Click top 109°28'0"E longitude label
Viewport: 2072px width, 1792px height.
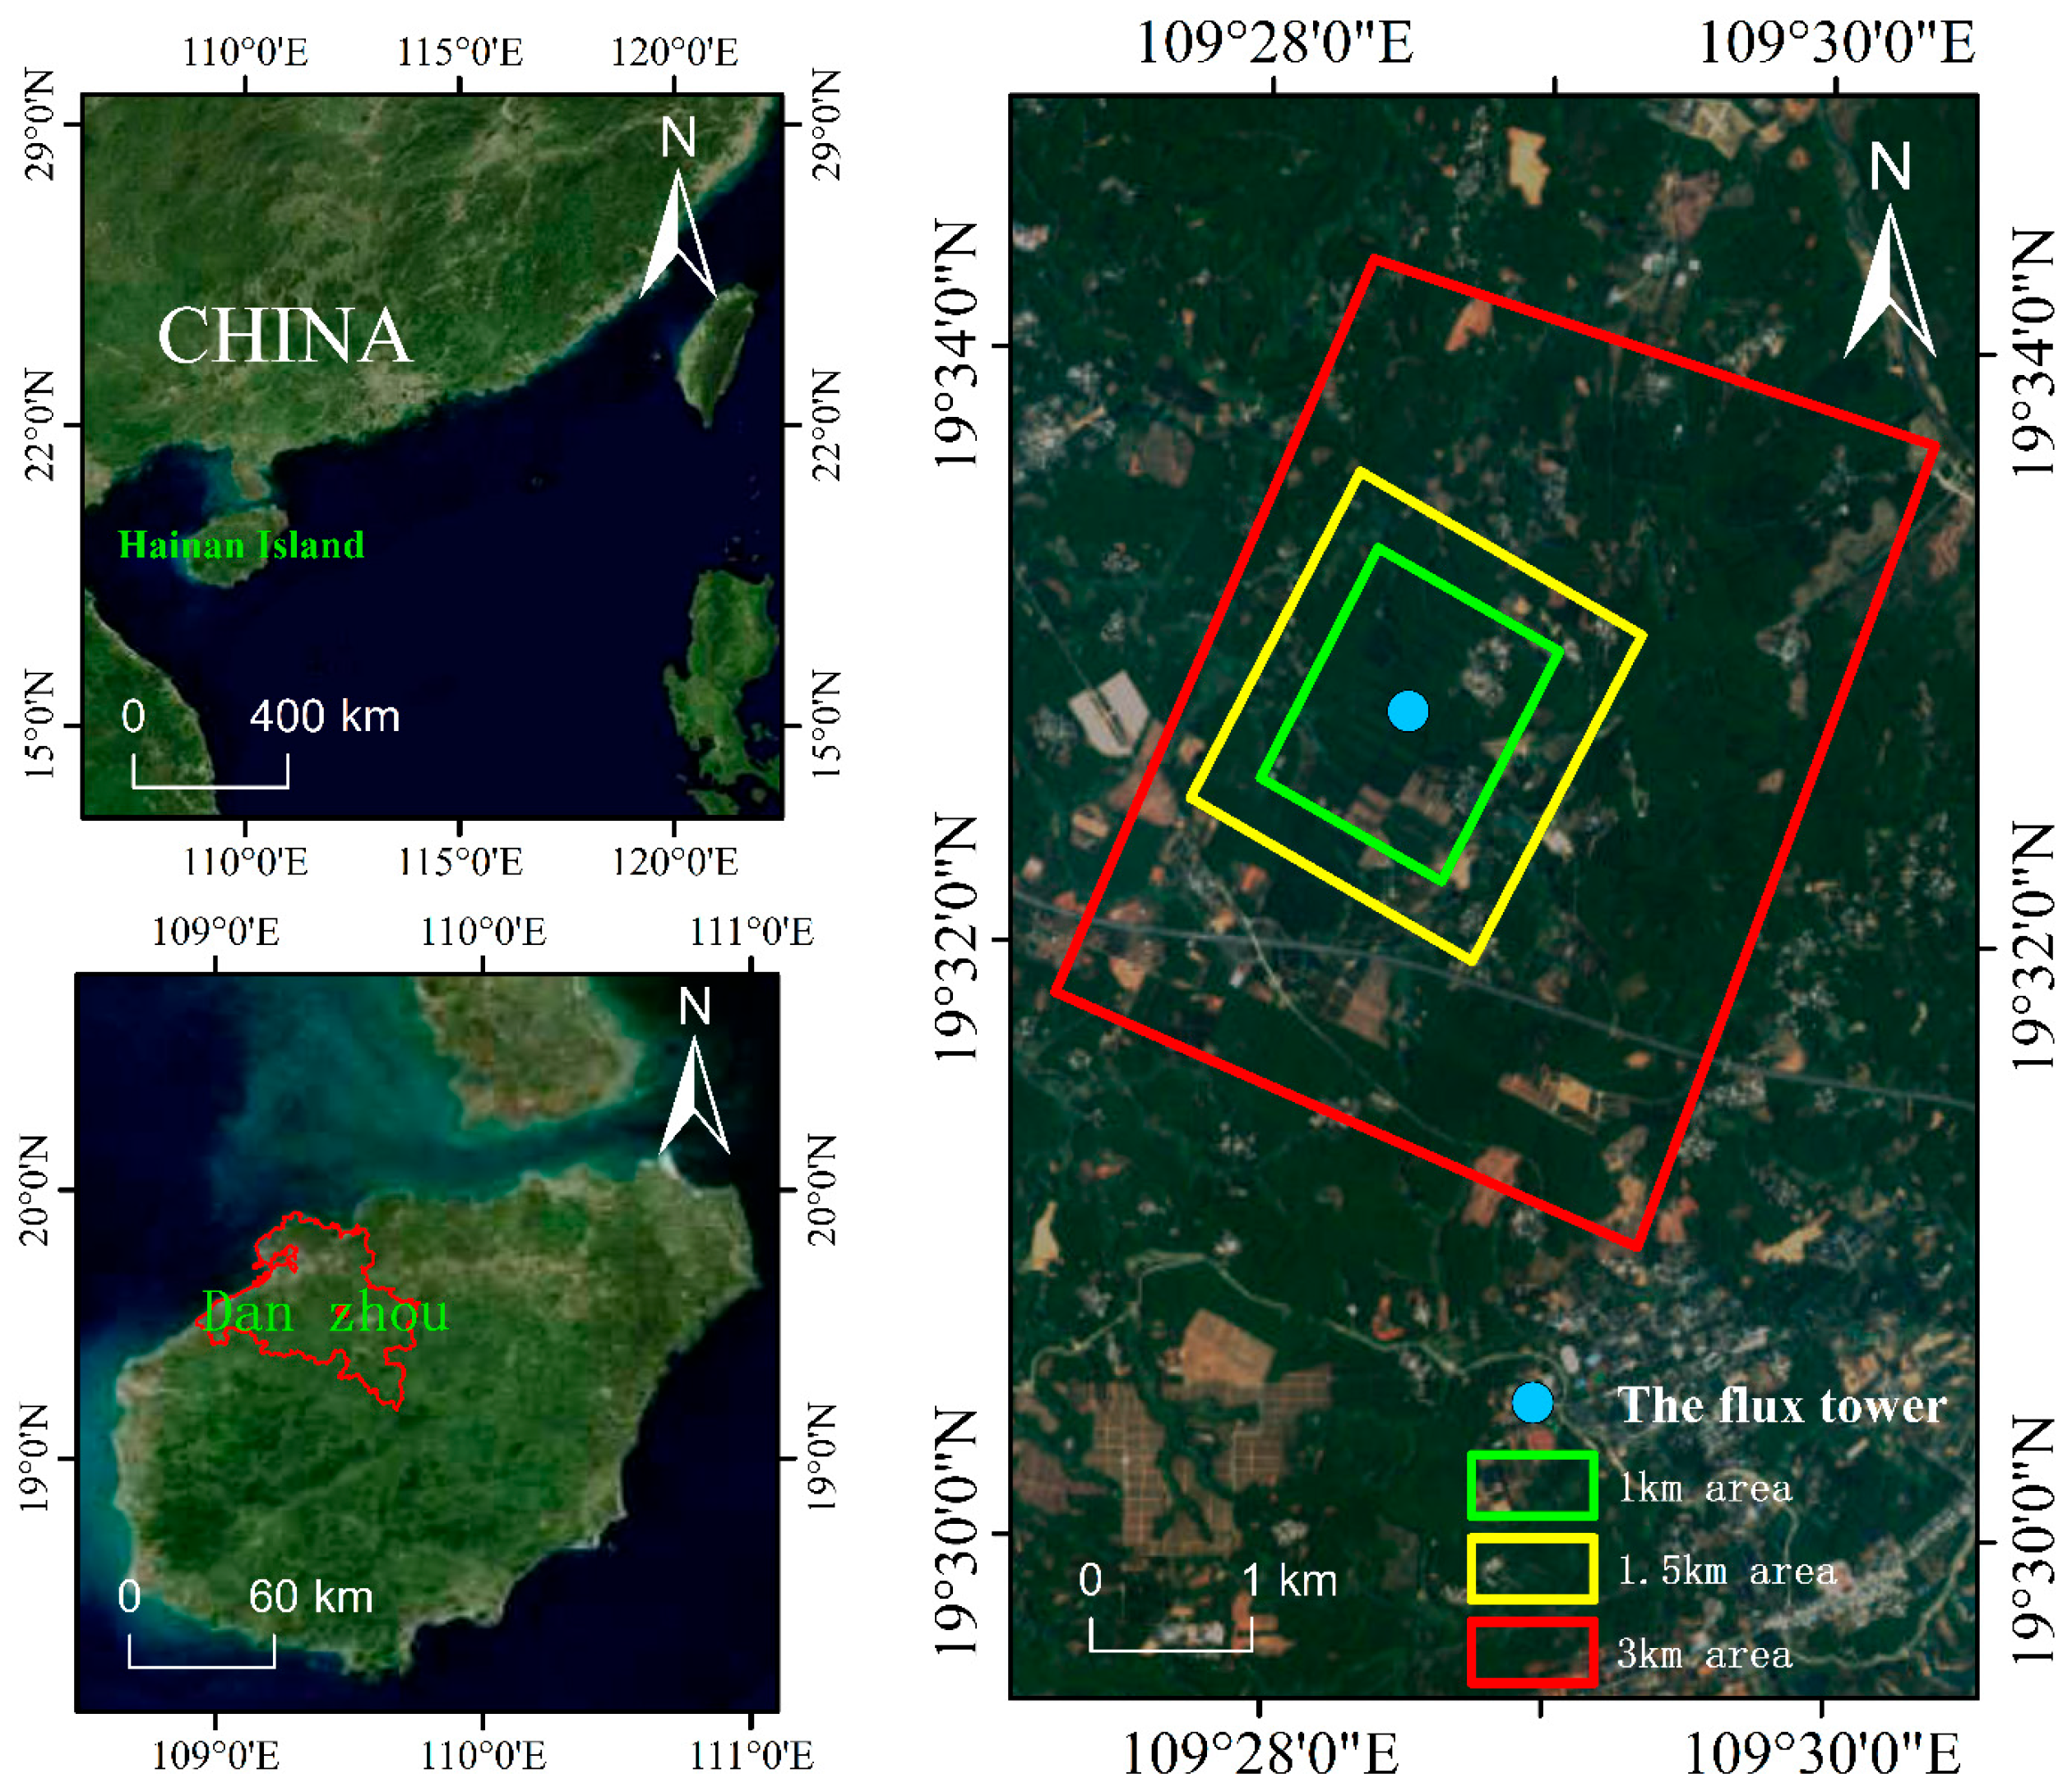click(x=1275, y=43)
